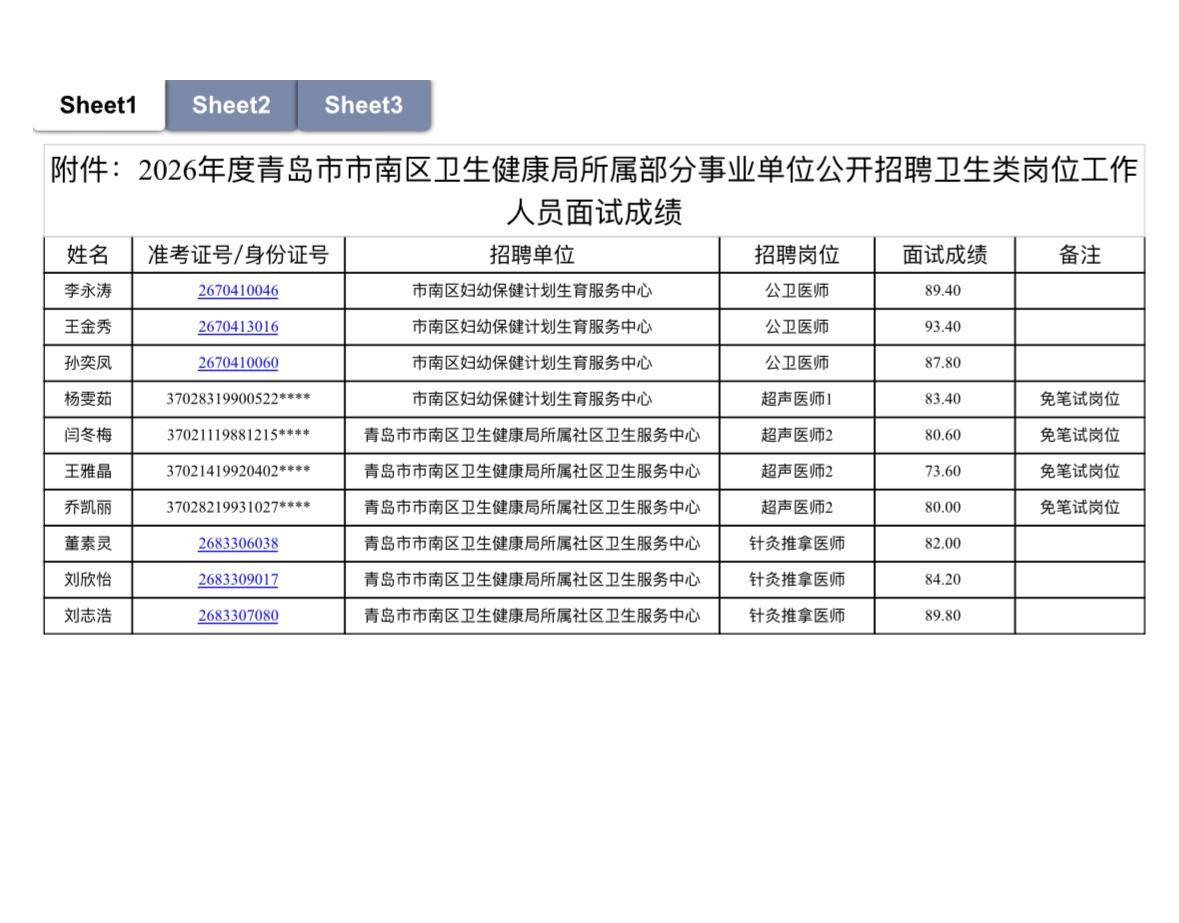Screen dimensions: 1179x923
Task: Switch to the Sheet2 tab
Action: [x=231, y=105]
